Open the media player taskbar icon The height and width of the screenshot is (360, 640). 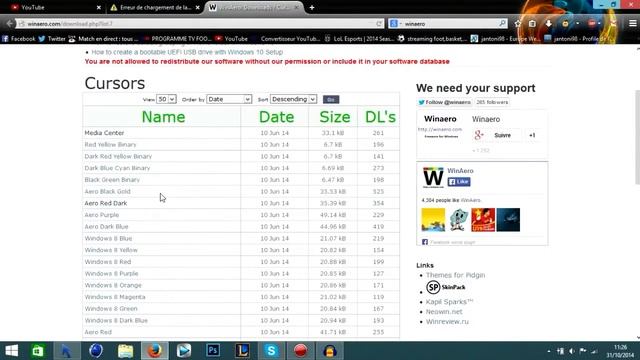184,351
